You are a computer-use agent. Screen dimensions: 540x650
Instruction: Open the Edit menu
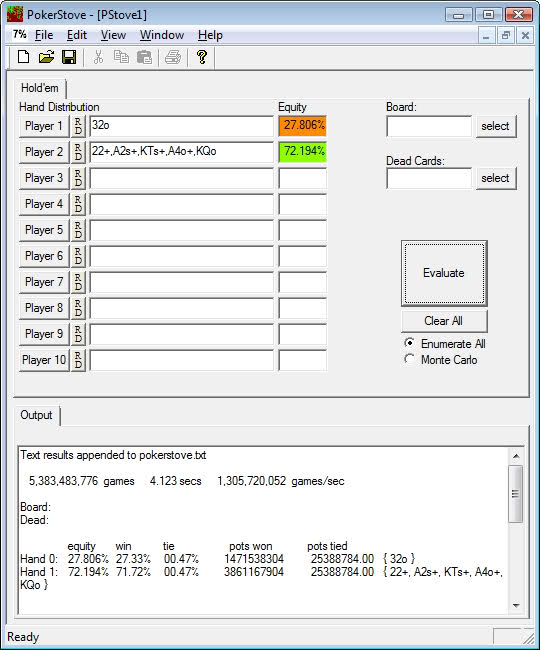click(77, 35)
